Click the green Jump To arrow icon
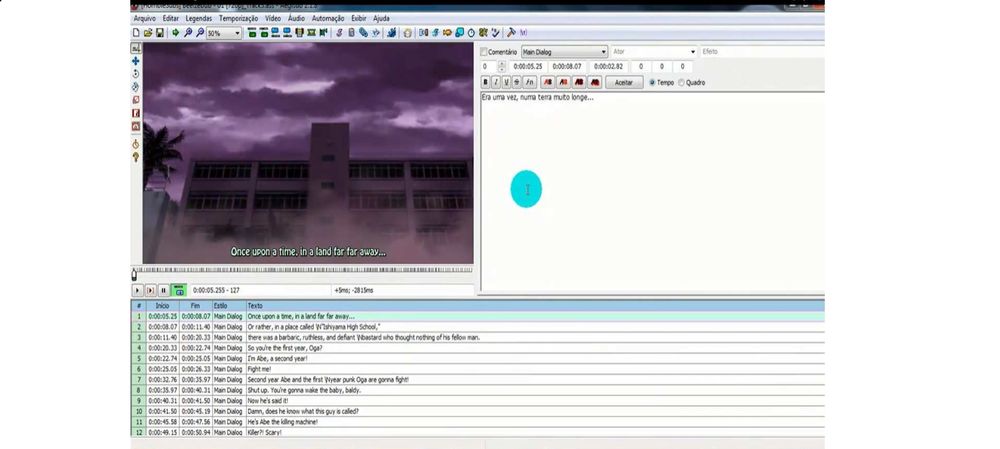This screenshot has height=449, width=1000. [175, 33]
